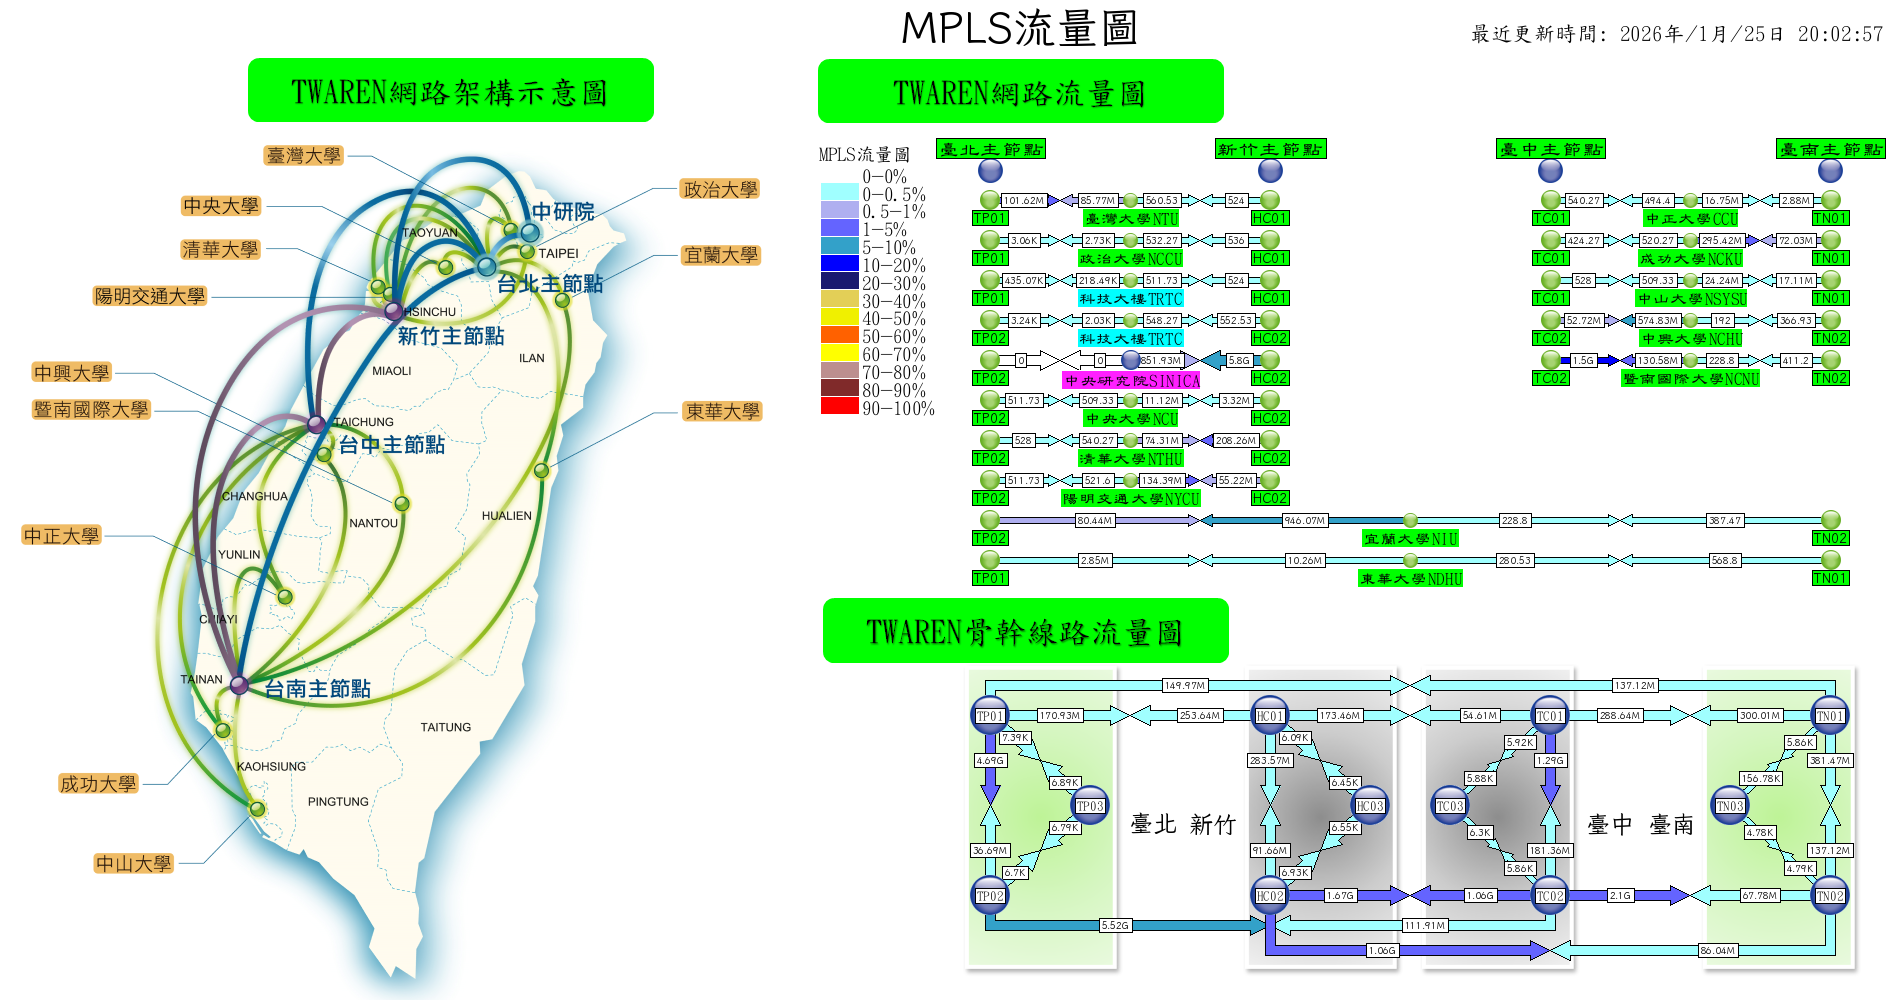Select the TN03 backbone router node
1900x1000 pixels.
click(x=1730, y=806)
